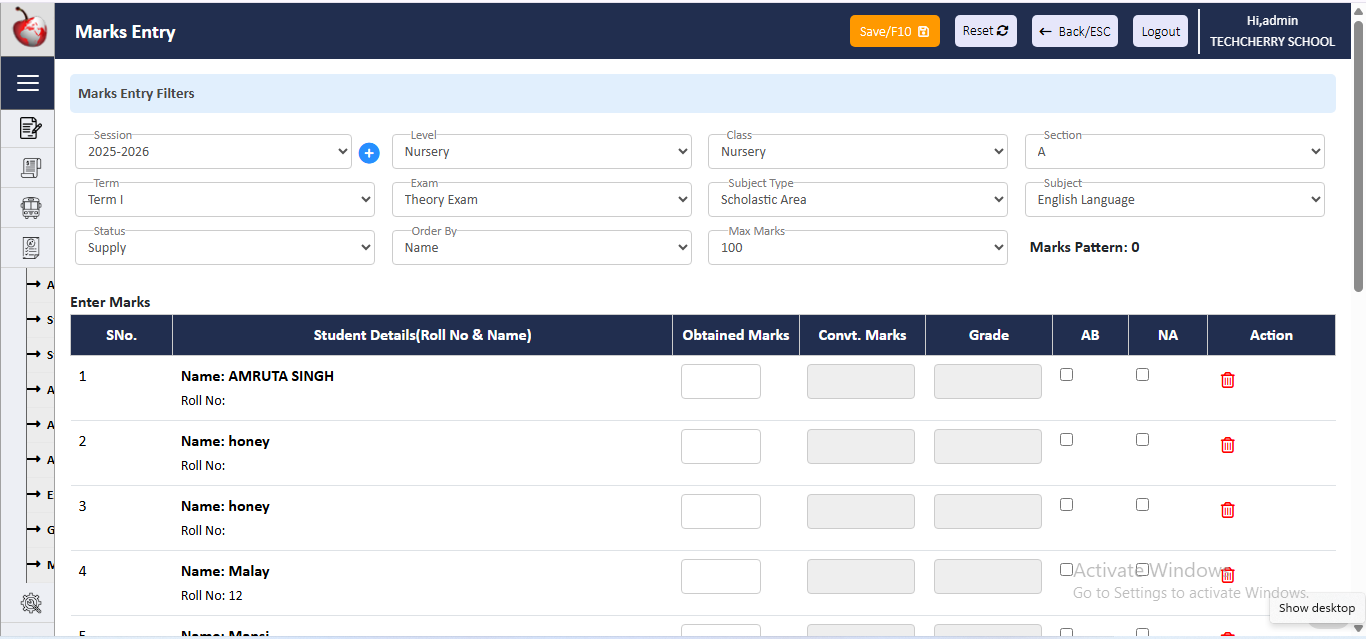Screen dimensions: 1366x639
Task: Open the settings gear icon in the sidebar
Action: (x=30, y=603)
